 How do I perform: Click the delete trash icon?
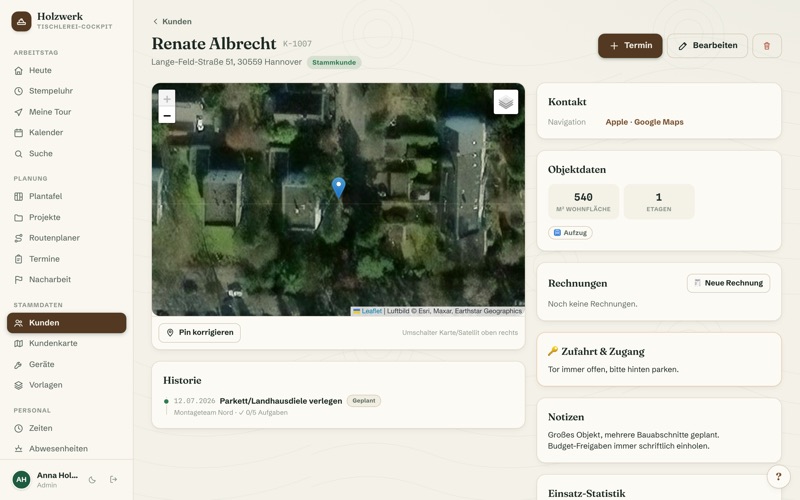coord(766,46)
